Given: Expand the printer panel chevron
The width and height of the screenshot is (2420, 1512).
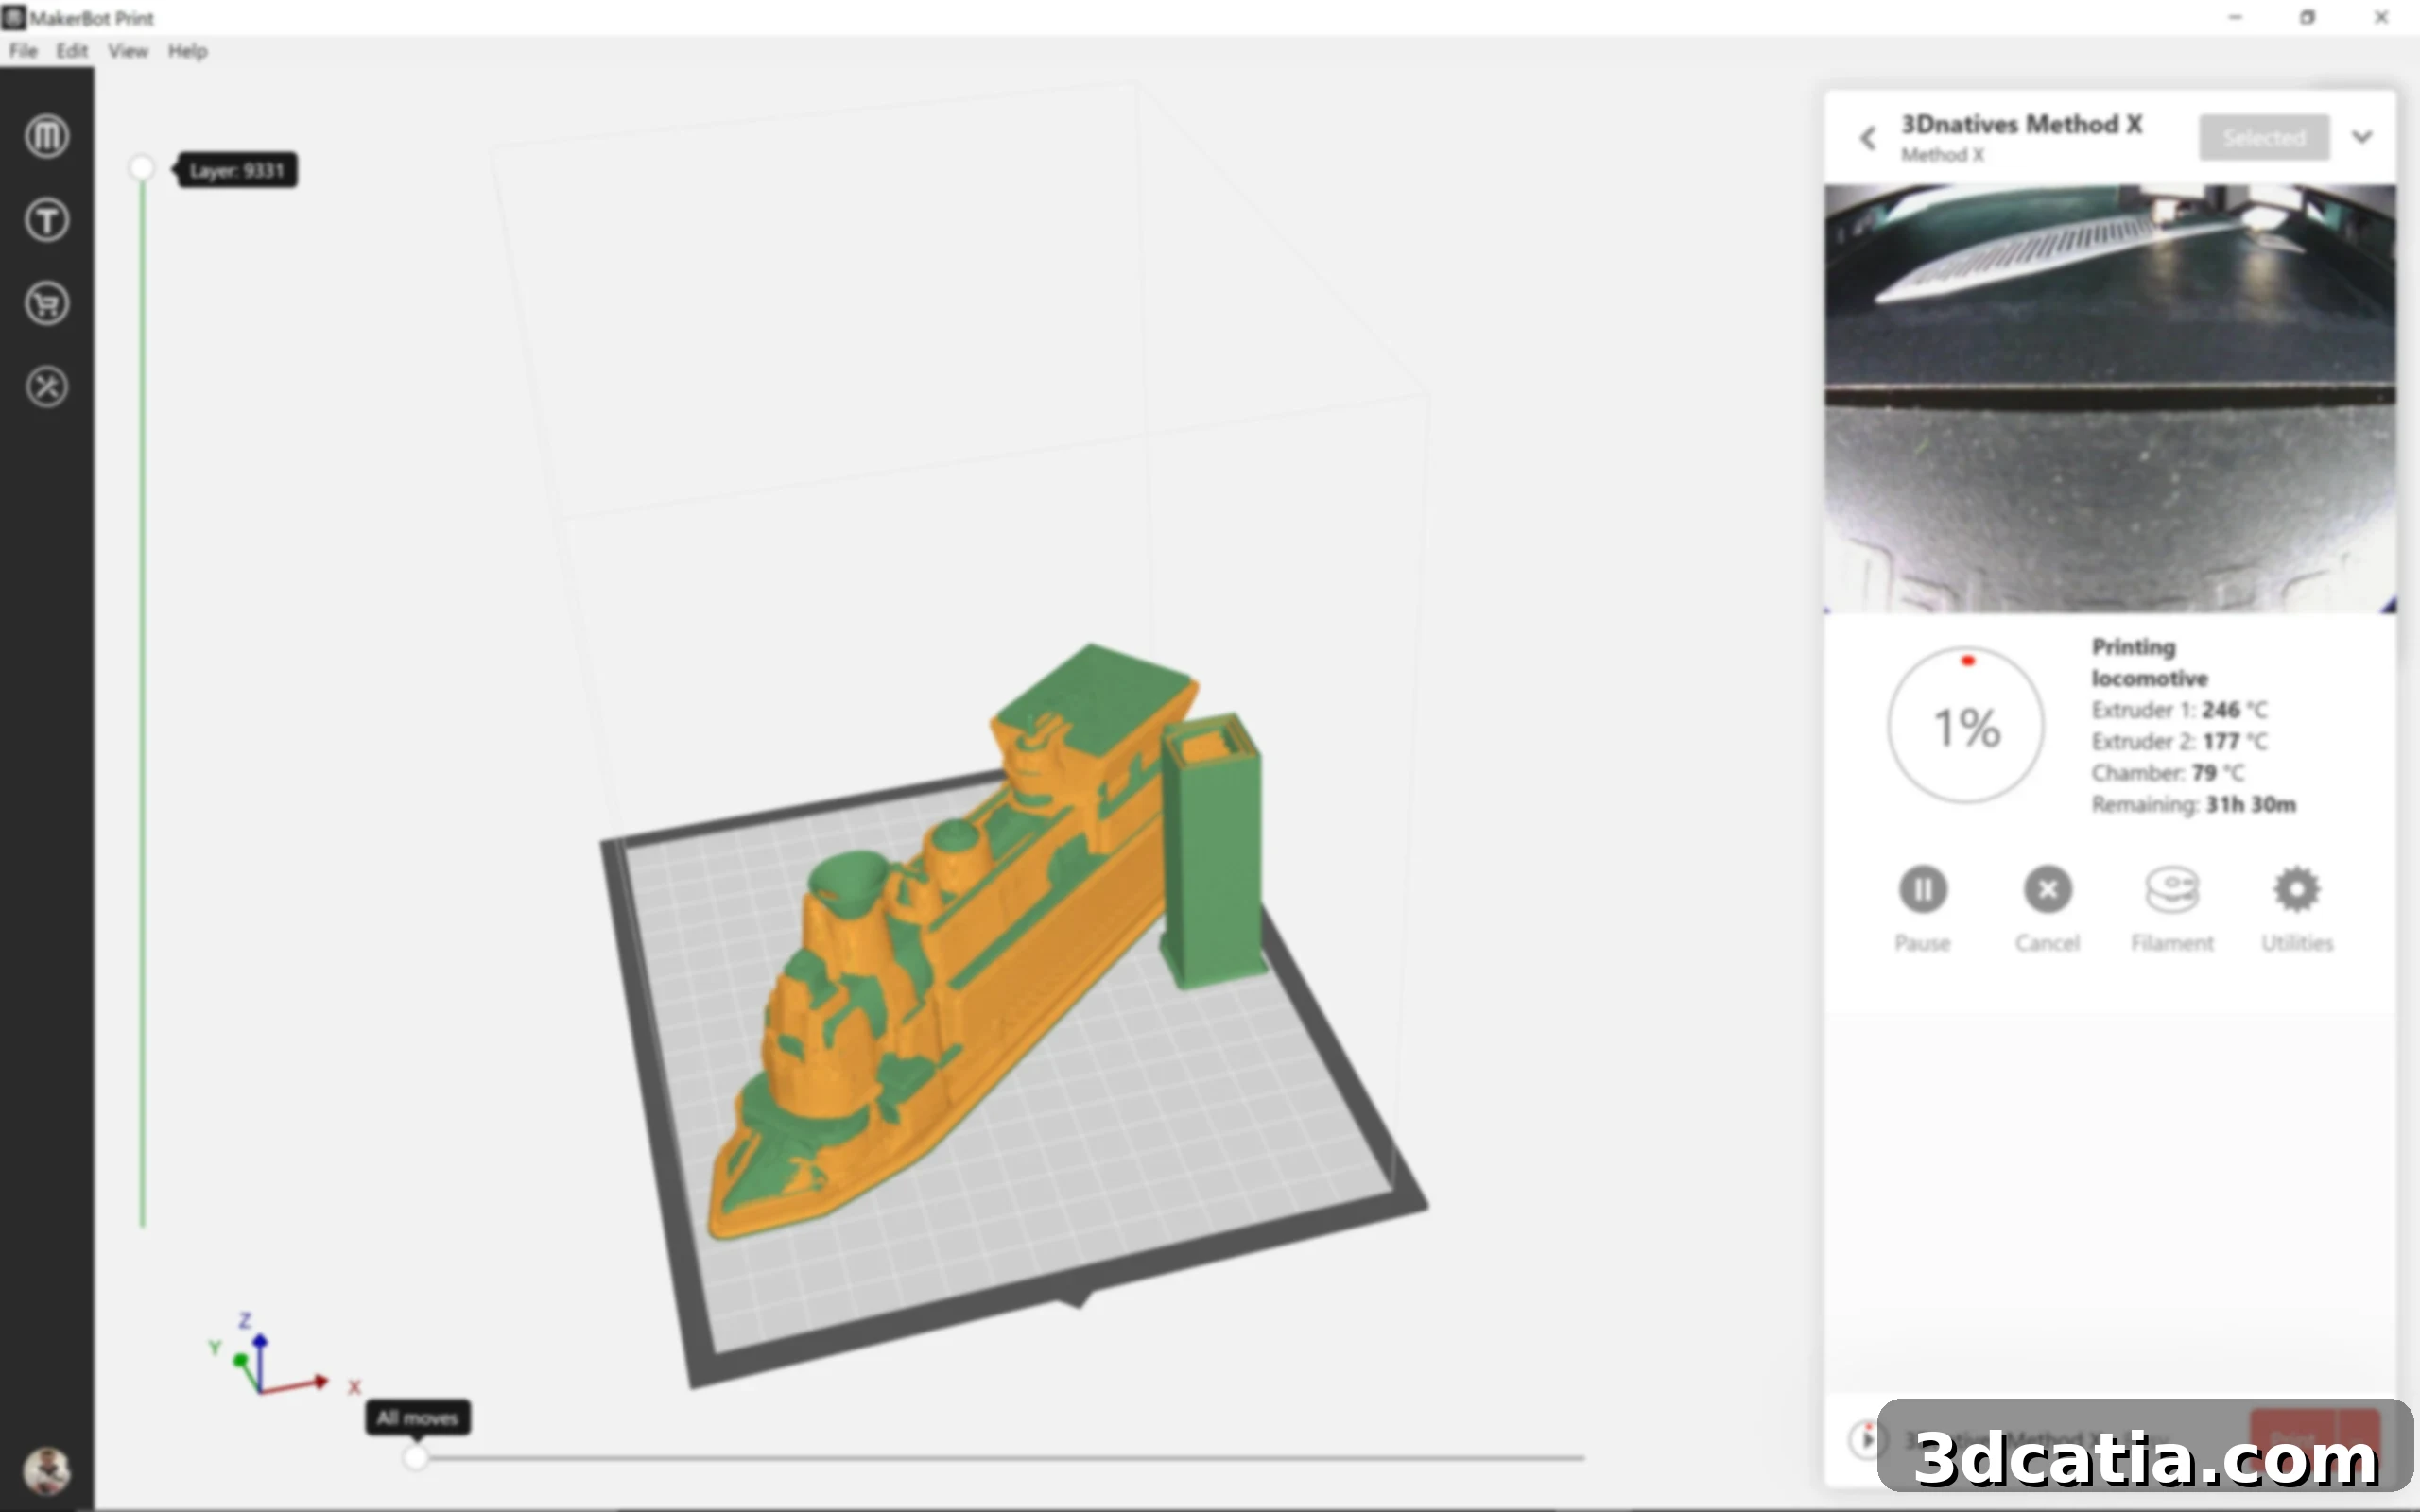Looking at the screenshot, I should [2362, 137].
